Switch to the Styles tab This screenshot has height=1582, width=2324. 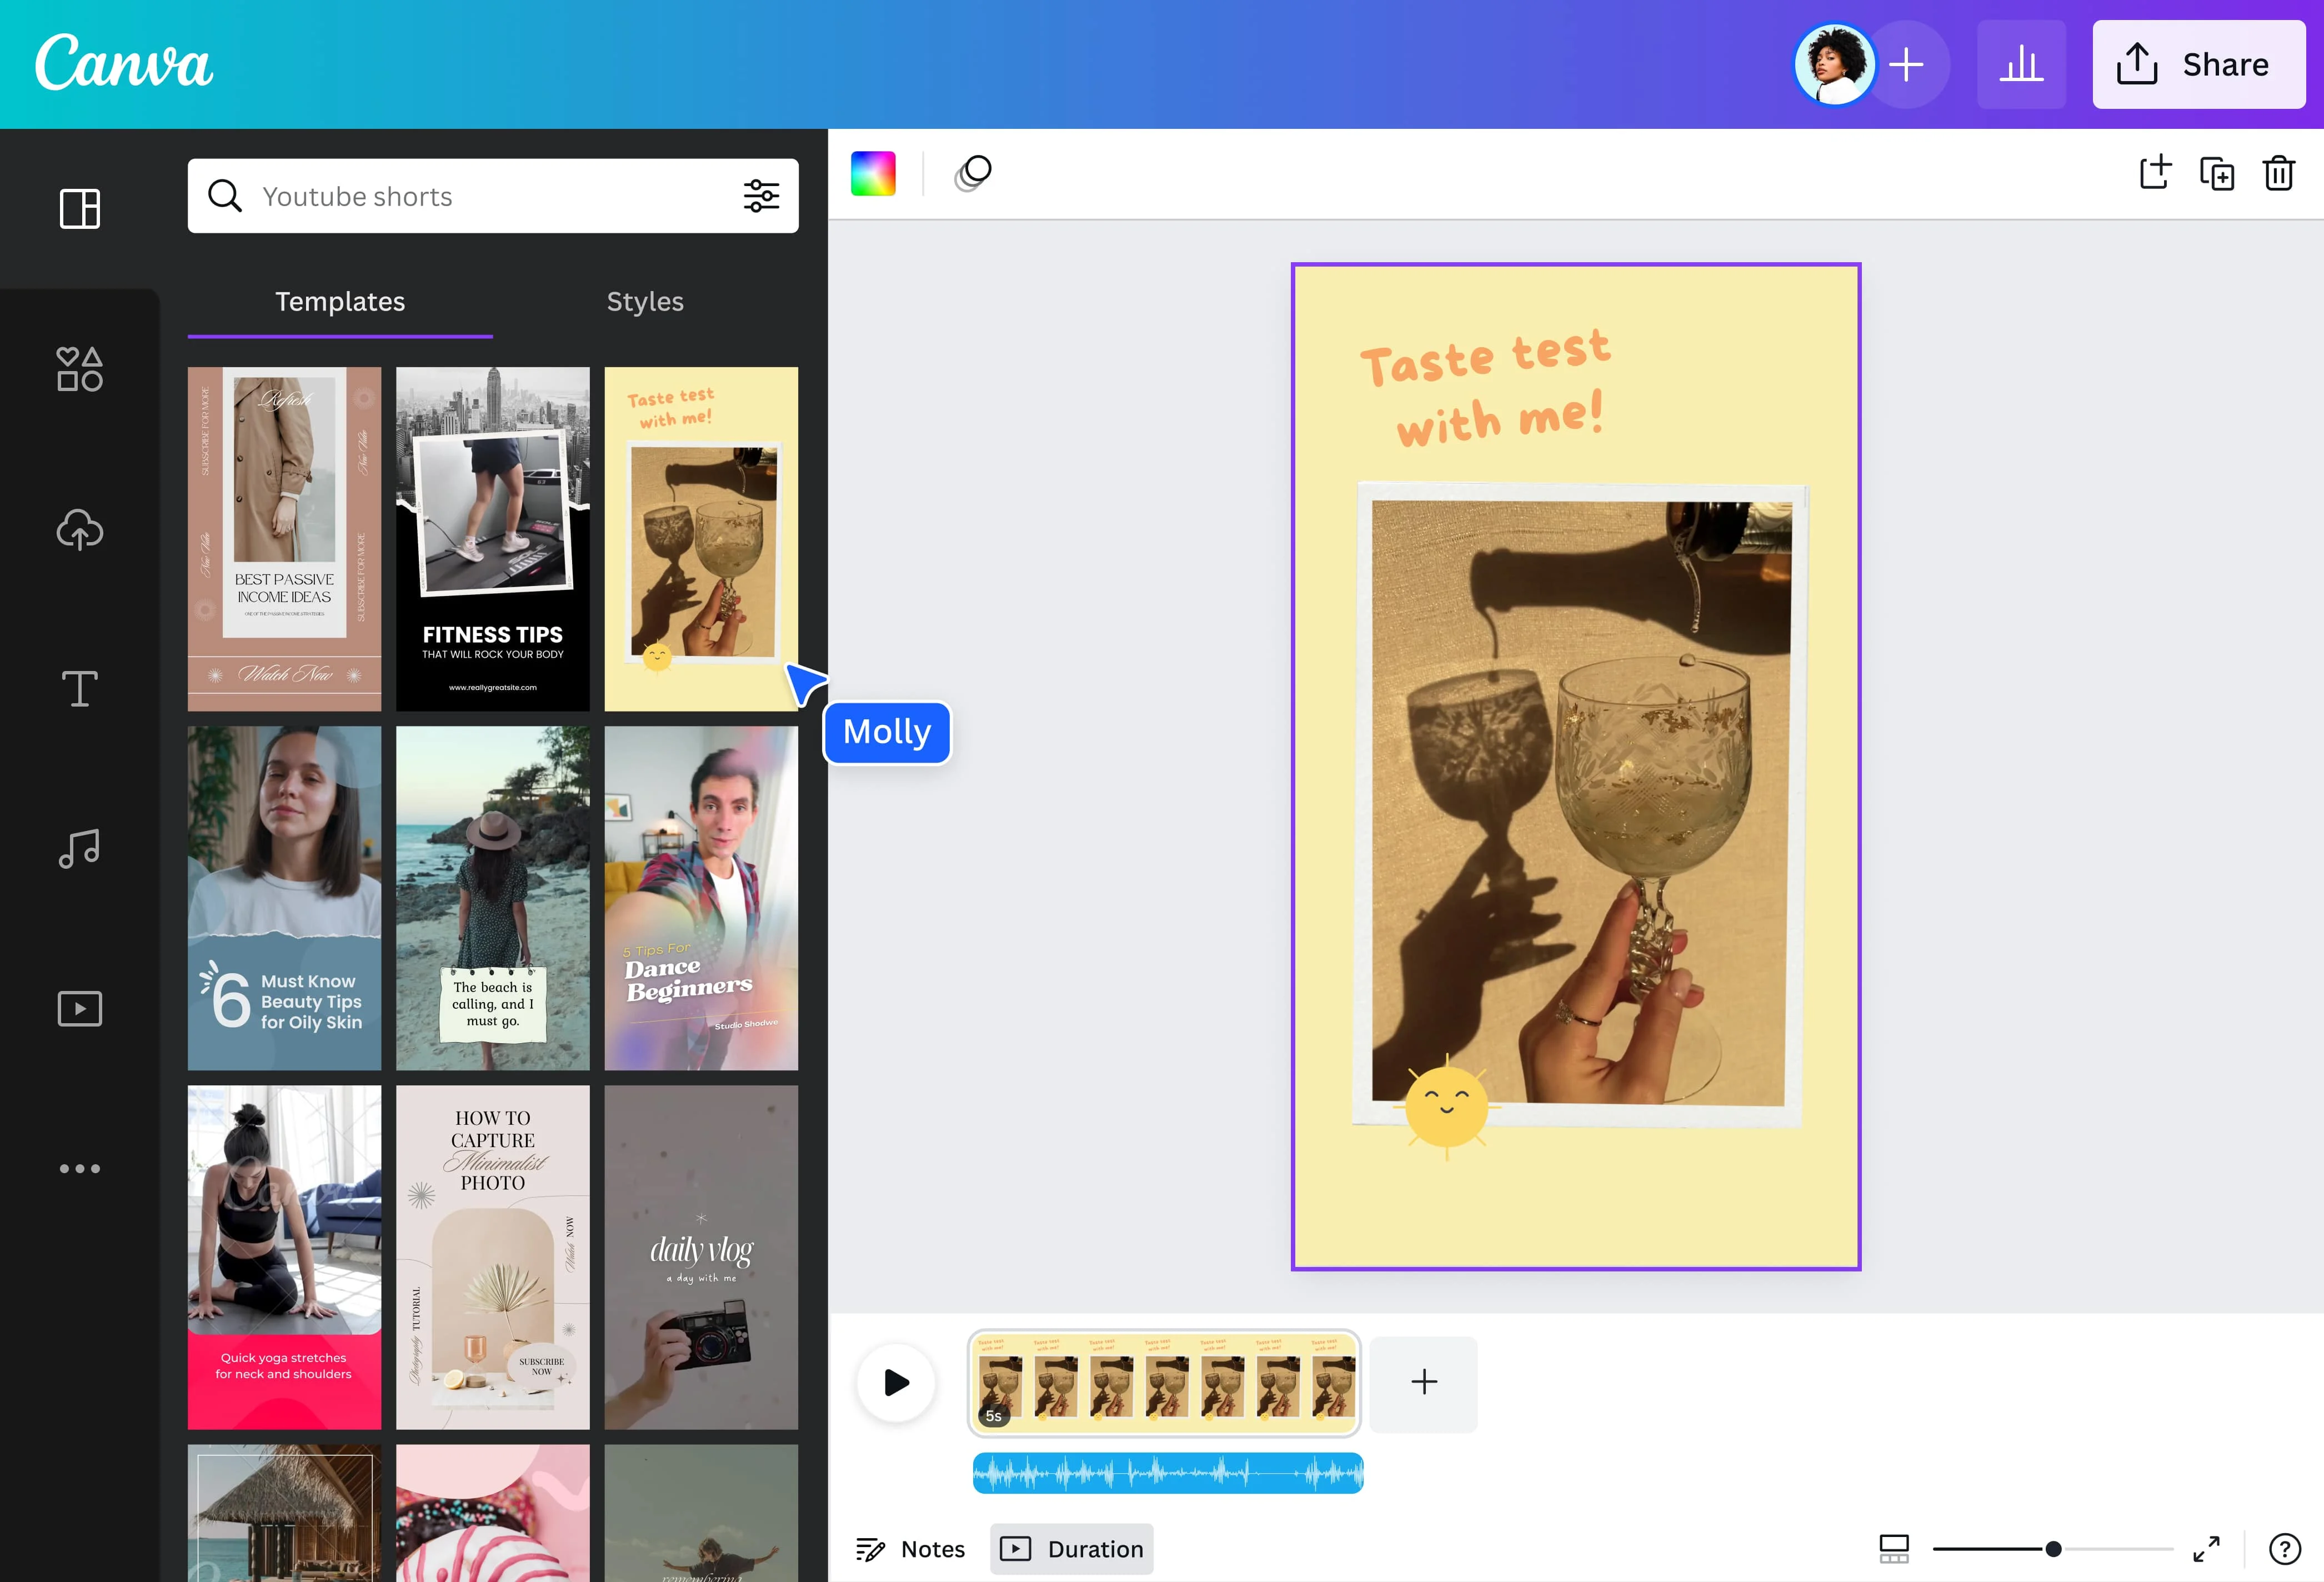[644, 301]
